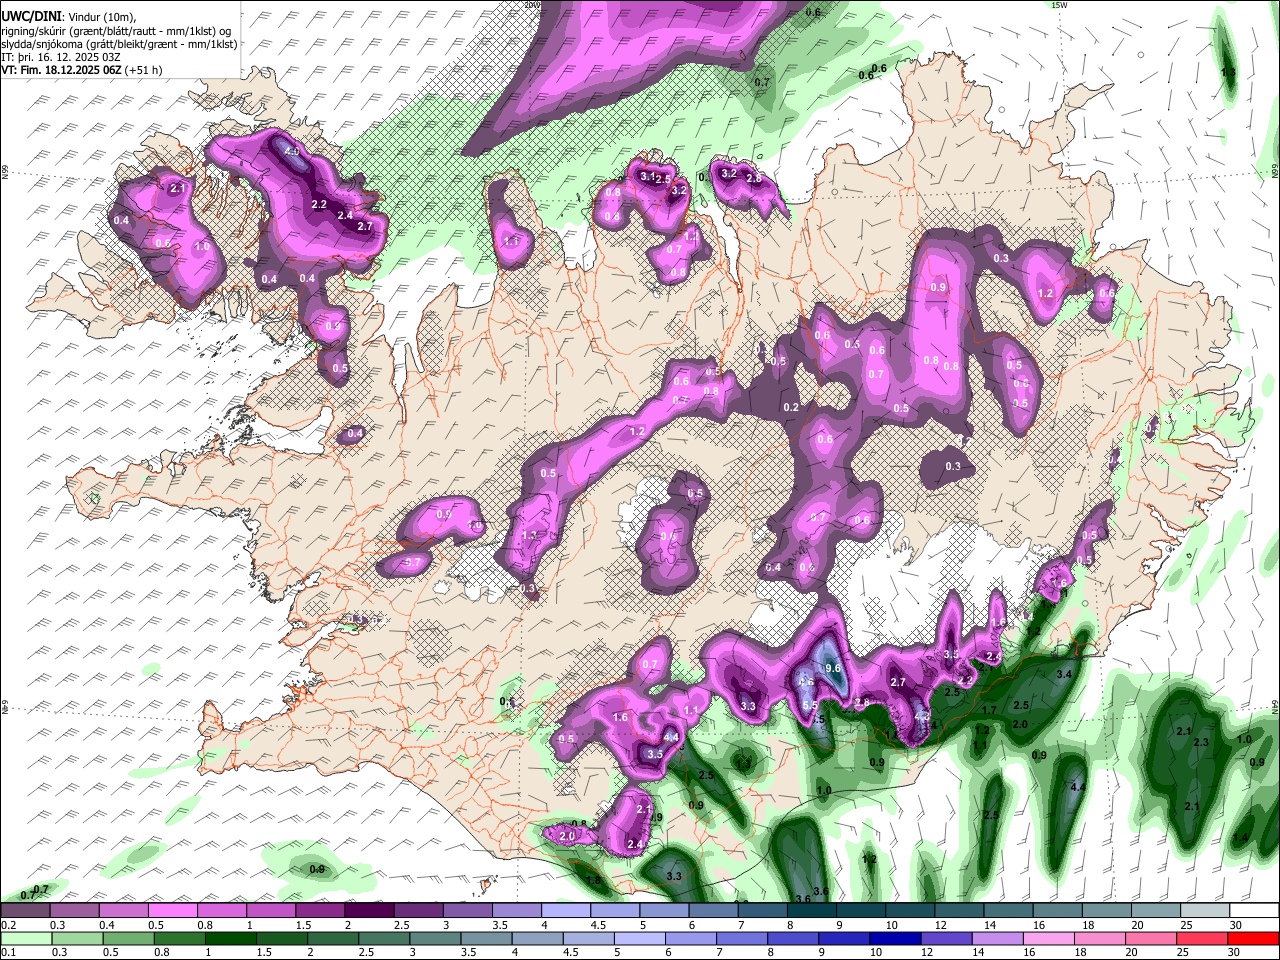Click the 'IT: þri. 16. 12. 2025 03Z' line
1280x960 pixels.
pyautogui.click(x=61, y=57)
